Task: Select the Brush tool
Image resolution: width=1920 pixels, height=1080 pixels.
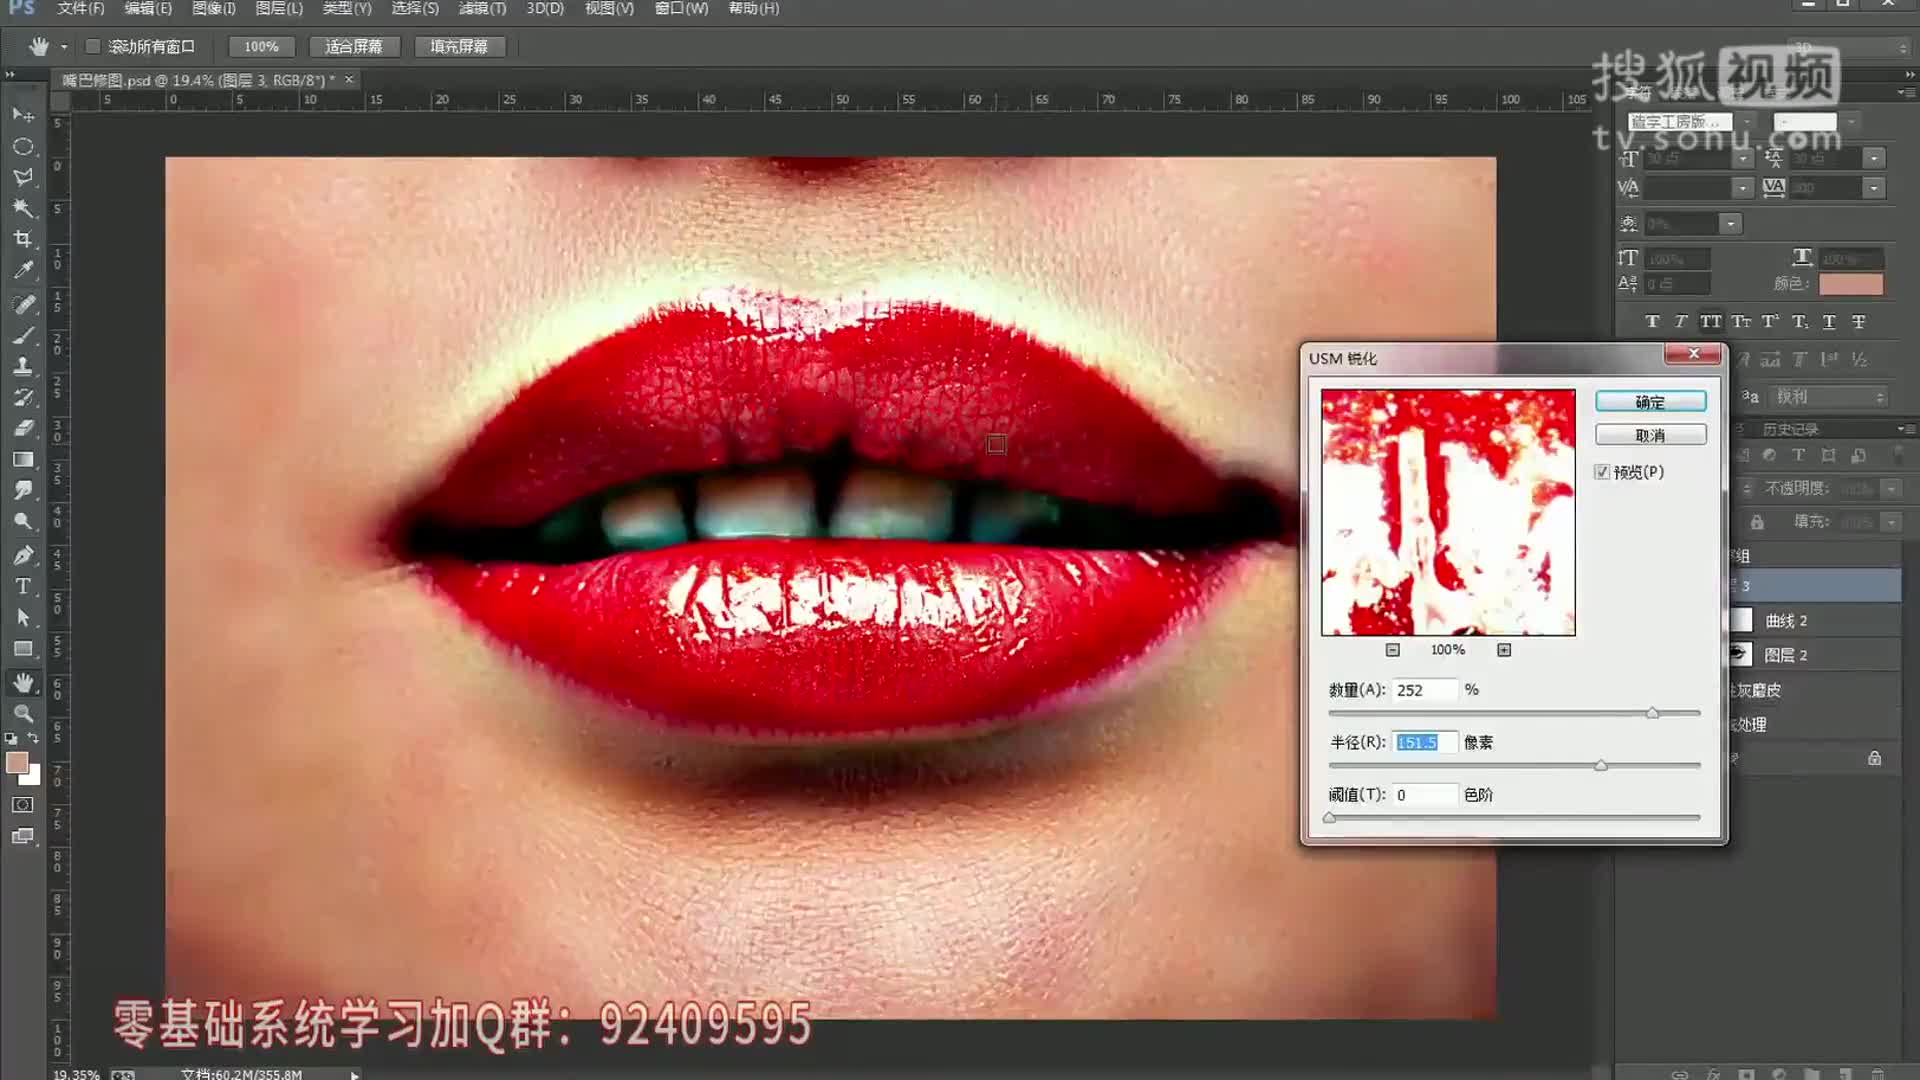Action: click(23, 335)
